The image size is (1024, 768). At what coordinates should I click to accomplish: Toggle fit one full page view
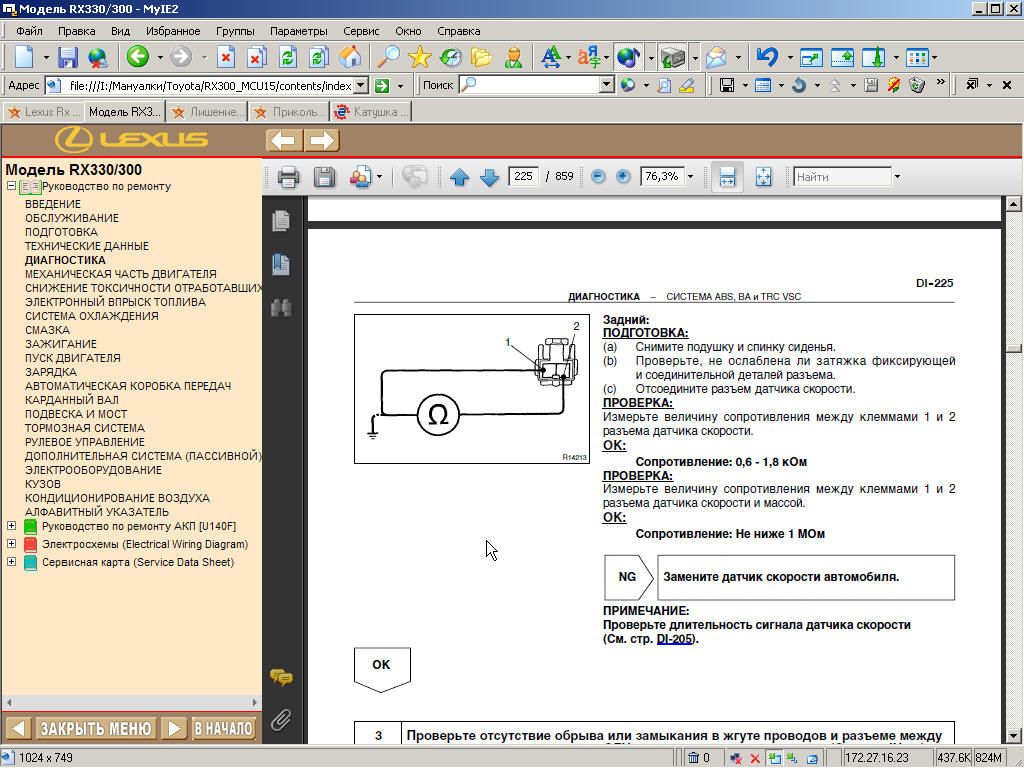point(763,177)
